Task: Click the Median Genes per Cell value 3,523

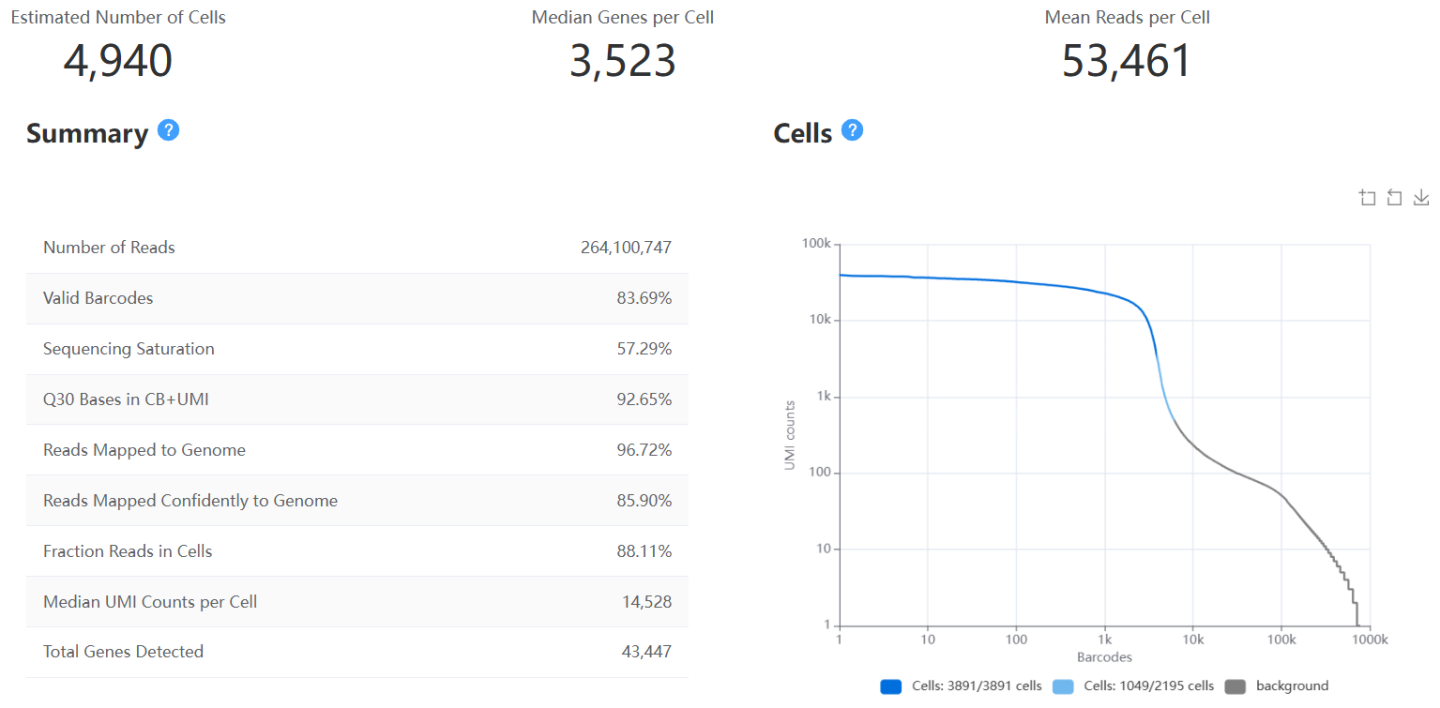Action: (623, 61)
